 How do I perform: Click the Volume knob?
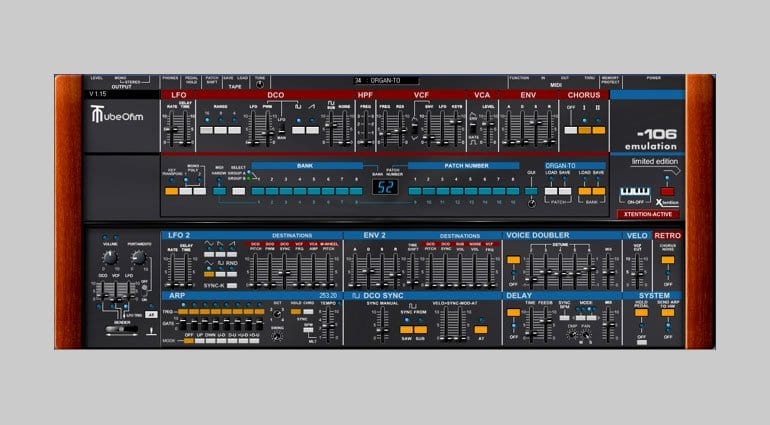pyautogui.click(x=110, y=257)
